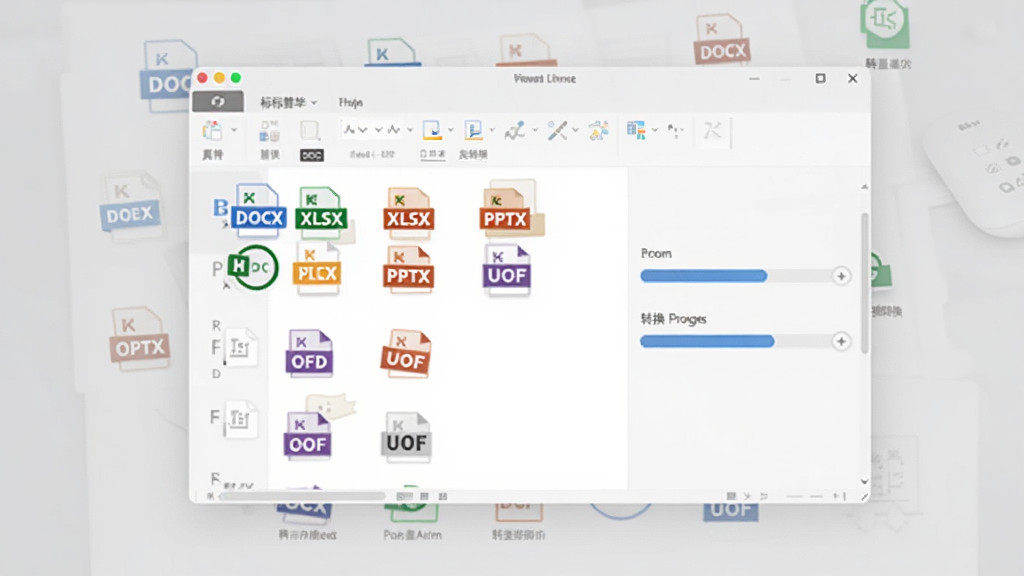
Task: Click the running figure toolbar icon
Action: pyautogui.click(x=515, y=131)
